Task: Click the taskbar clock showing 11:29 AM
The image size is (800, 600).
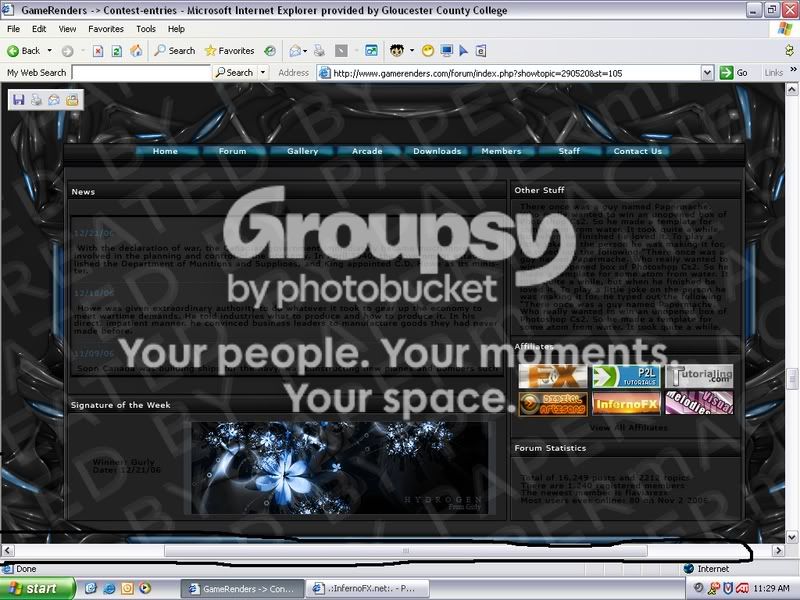Action: point(771,588)
